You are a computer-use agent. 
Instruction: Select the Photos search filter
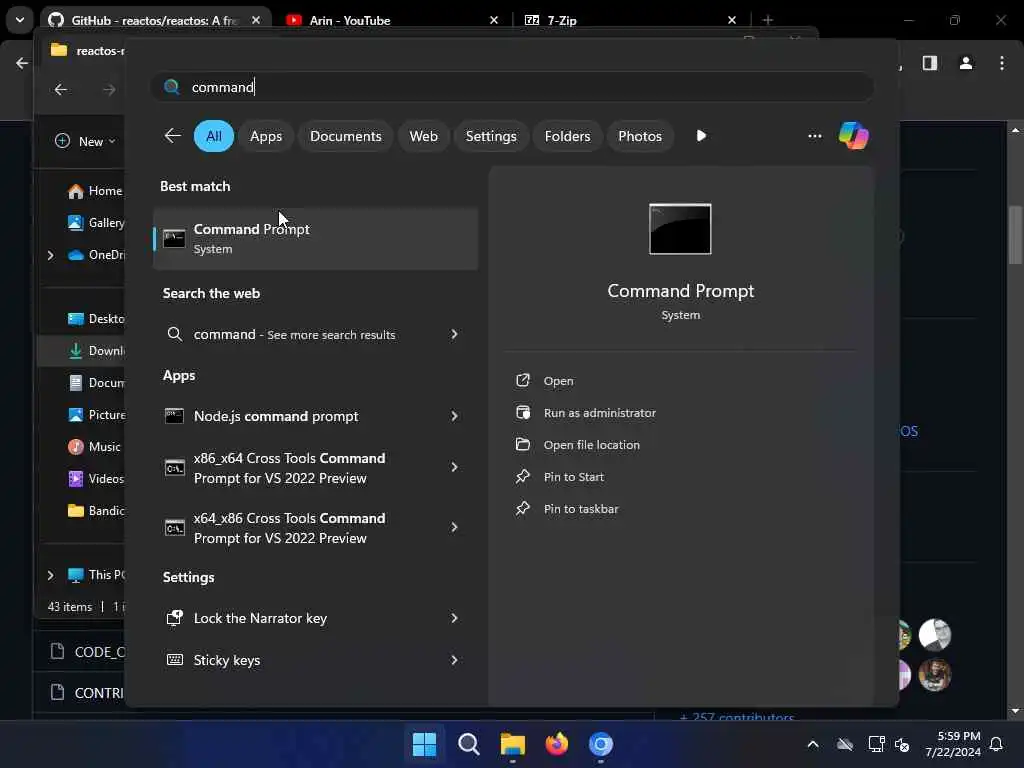click(639, 136)
